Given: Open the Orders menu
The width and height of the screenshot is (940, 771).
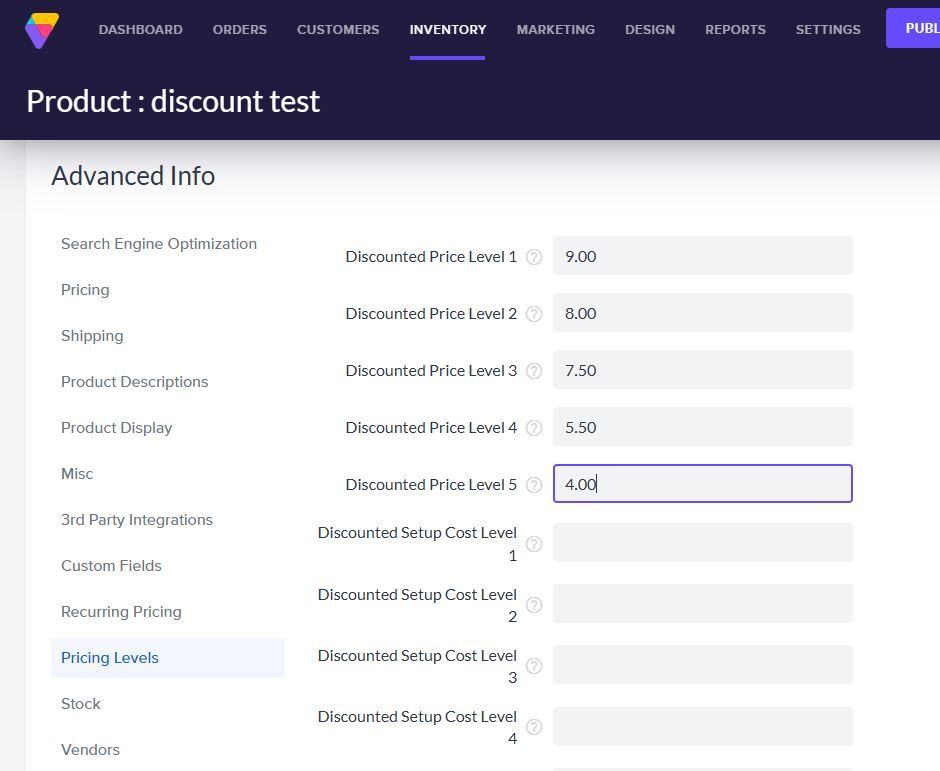Looking at the screenshot, I should click(239, 30).
